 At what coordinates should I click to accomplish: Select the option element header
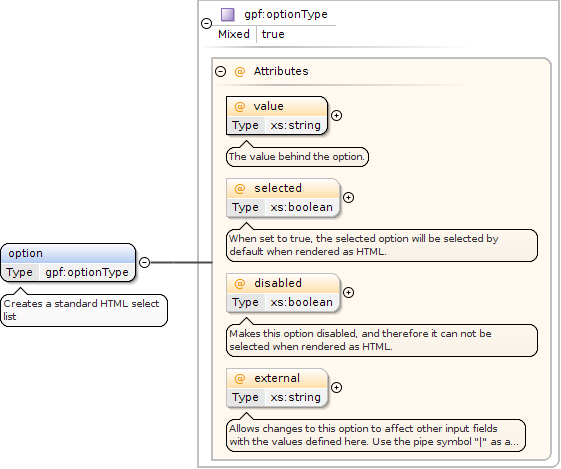(68, 254)
